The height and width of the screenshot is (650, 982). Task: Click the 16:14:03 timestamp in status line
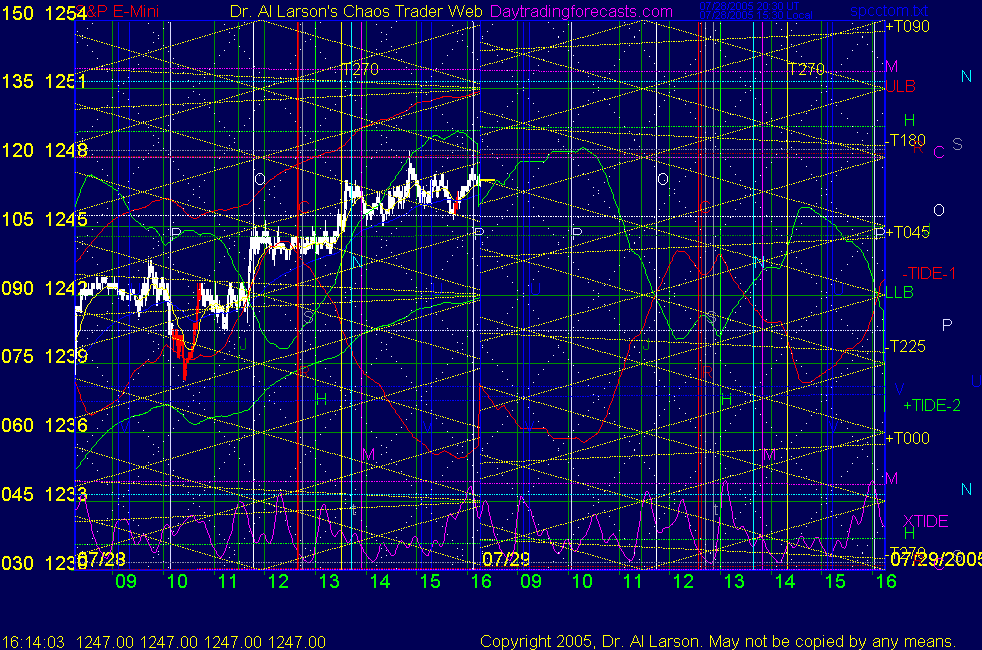click(x=33, y=642)
